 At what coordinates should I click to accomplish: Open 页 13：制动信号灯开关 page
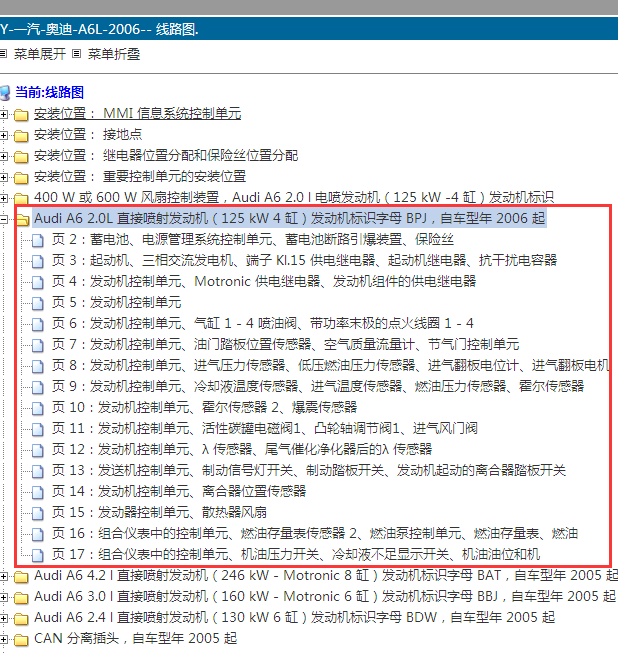309,470
